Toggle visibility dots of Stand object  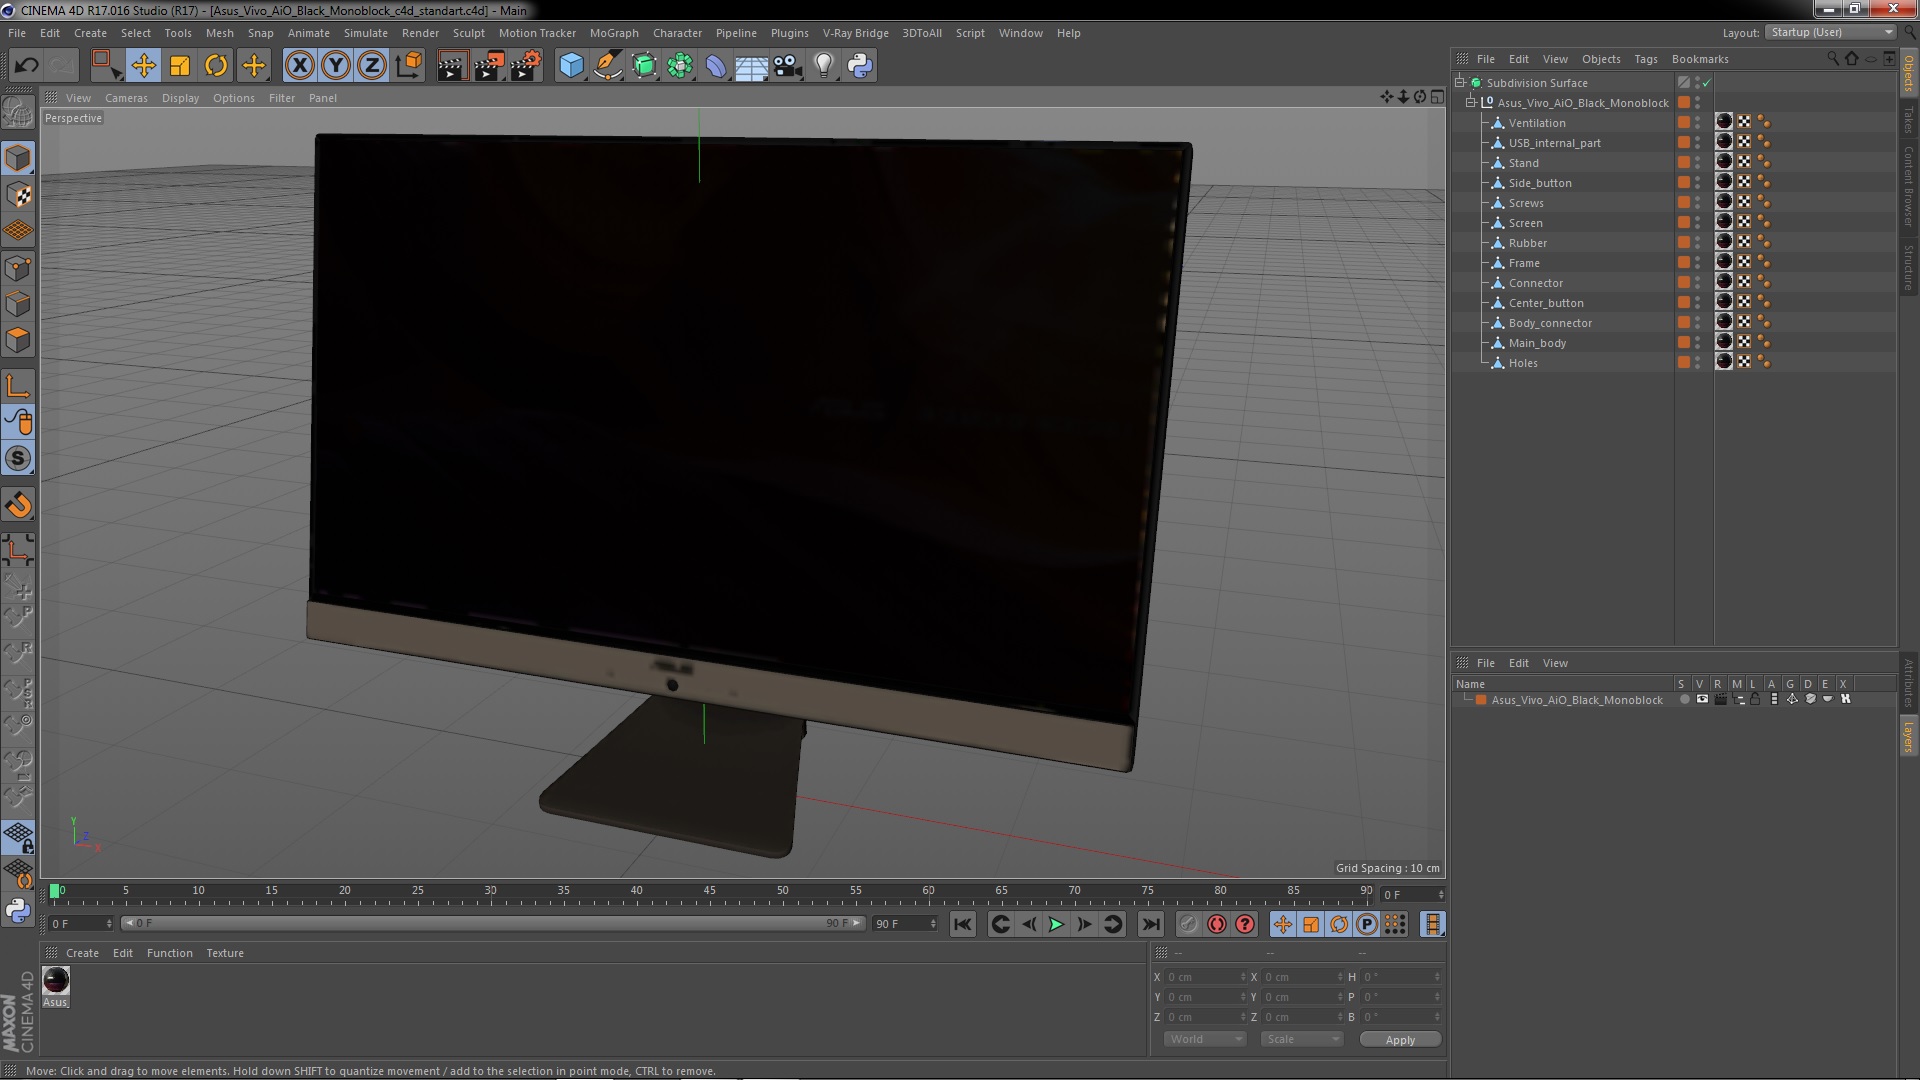pyautogui.click(x=1697, y=163)
